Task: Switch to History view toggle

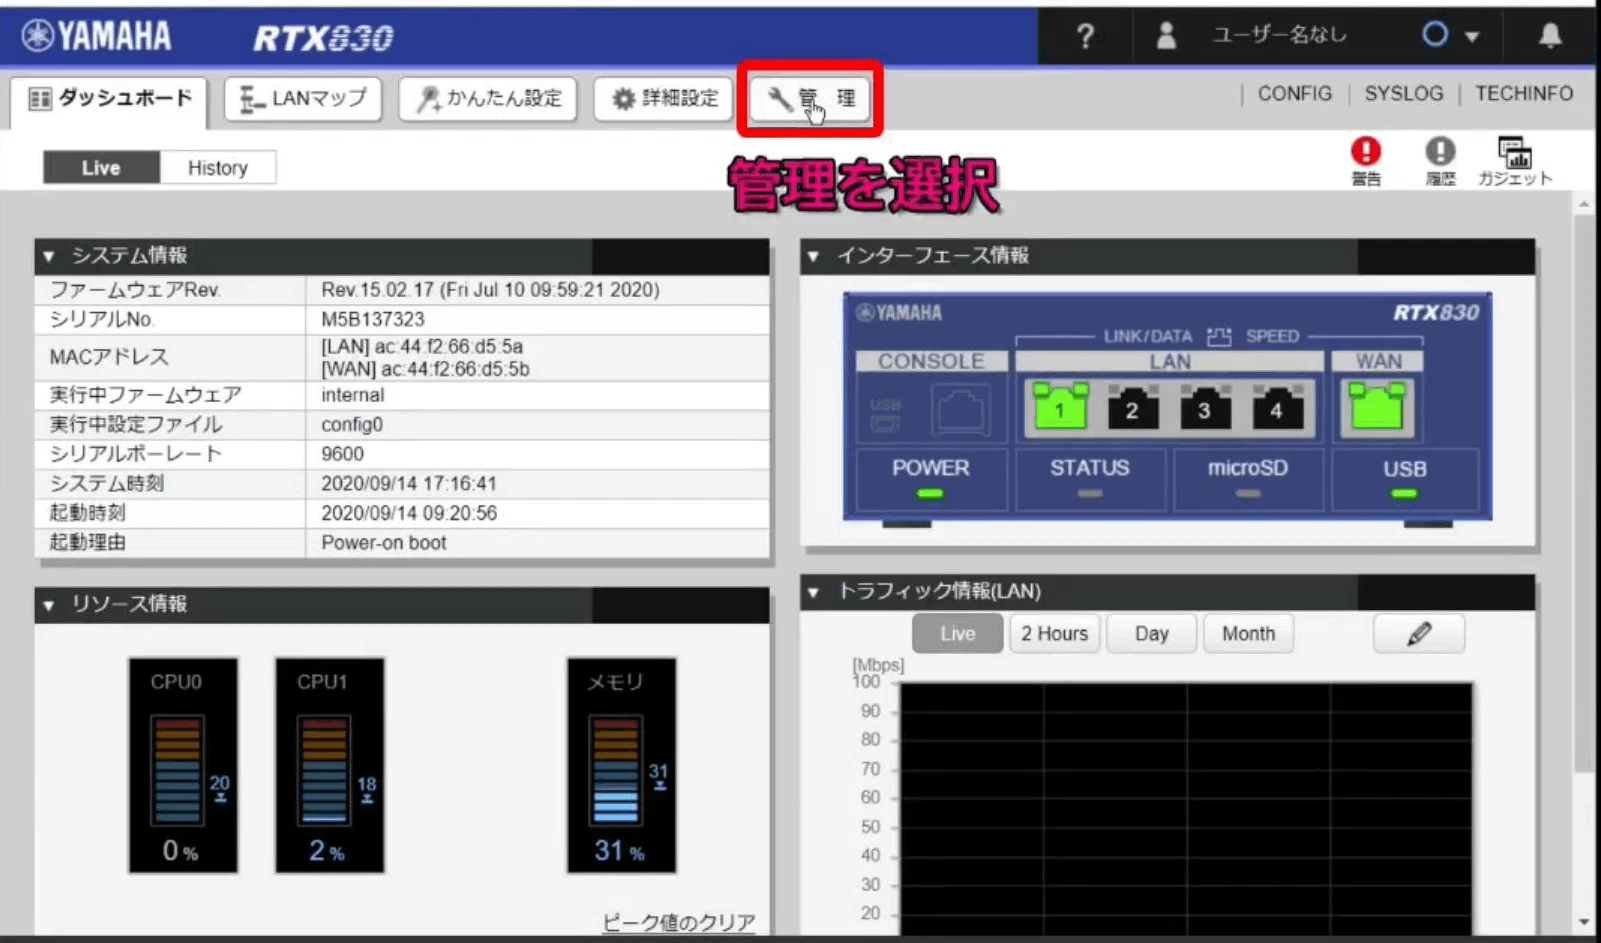Action: [x=218, y=168]
